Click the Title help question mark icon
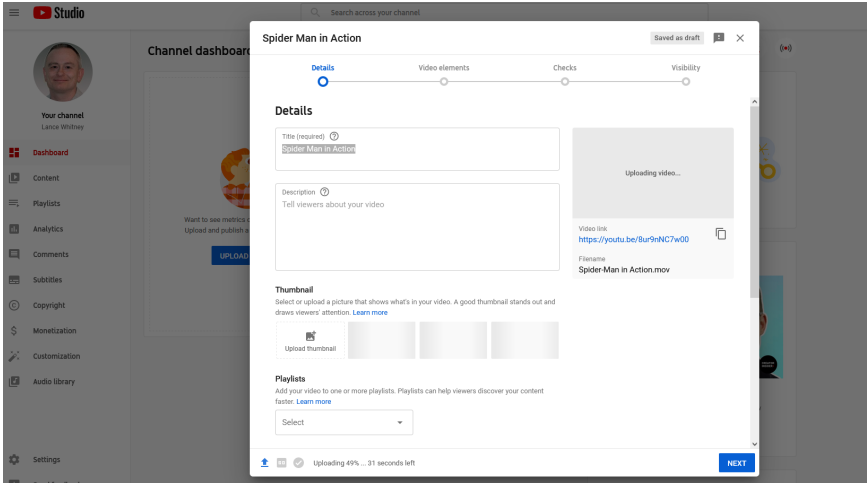 pyautogui.click(x=334, y=136)
